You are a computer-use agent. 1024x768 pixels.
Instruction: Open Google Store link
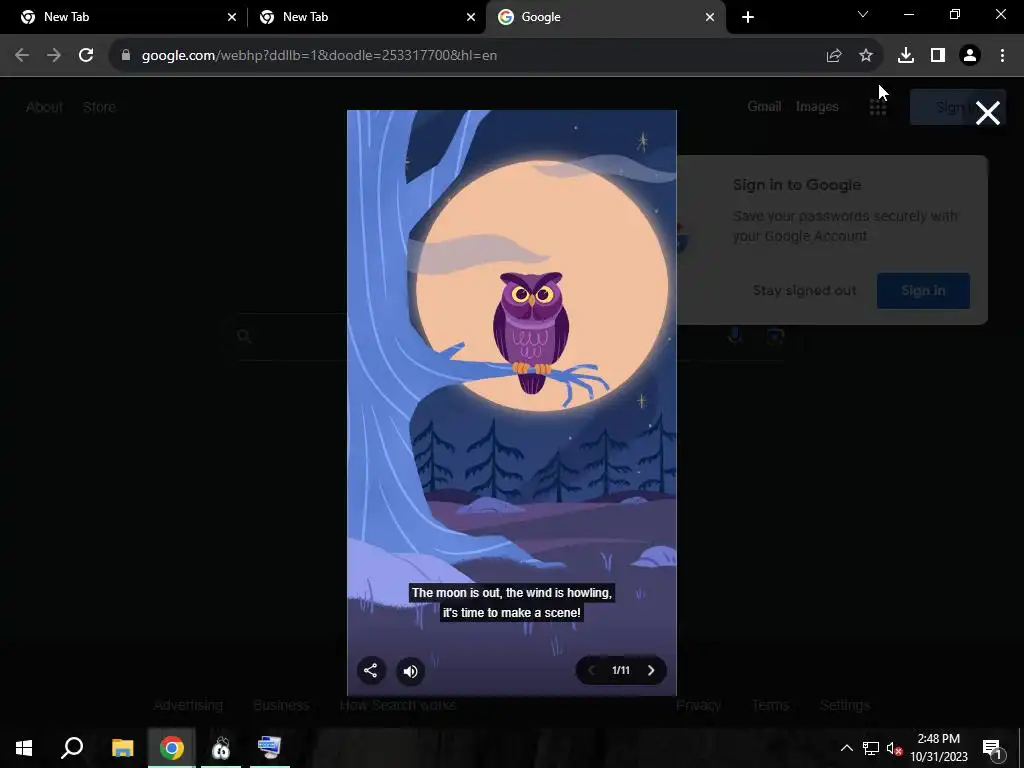(99, 107)
